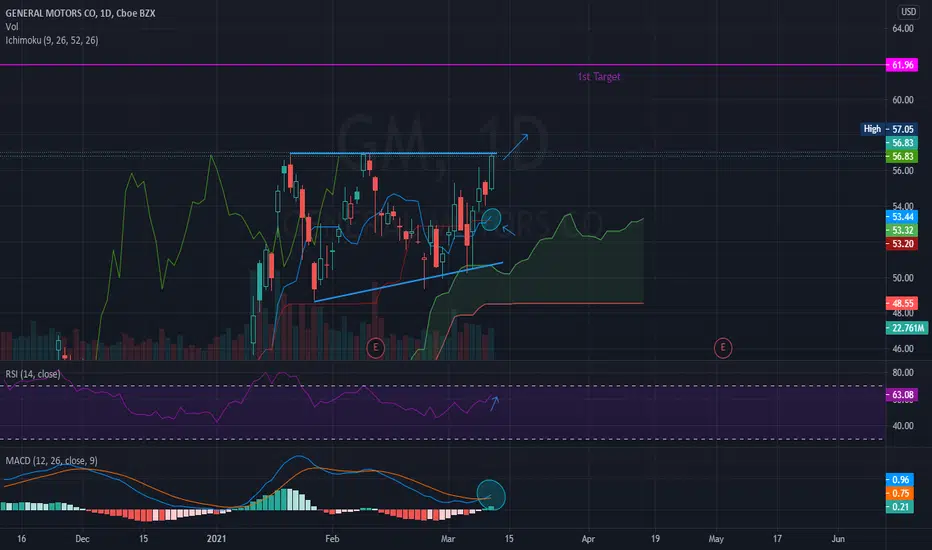Select the Vol indicator label
Screen dimensions: 932x550
[x=12, y=27]
